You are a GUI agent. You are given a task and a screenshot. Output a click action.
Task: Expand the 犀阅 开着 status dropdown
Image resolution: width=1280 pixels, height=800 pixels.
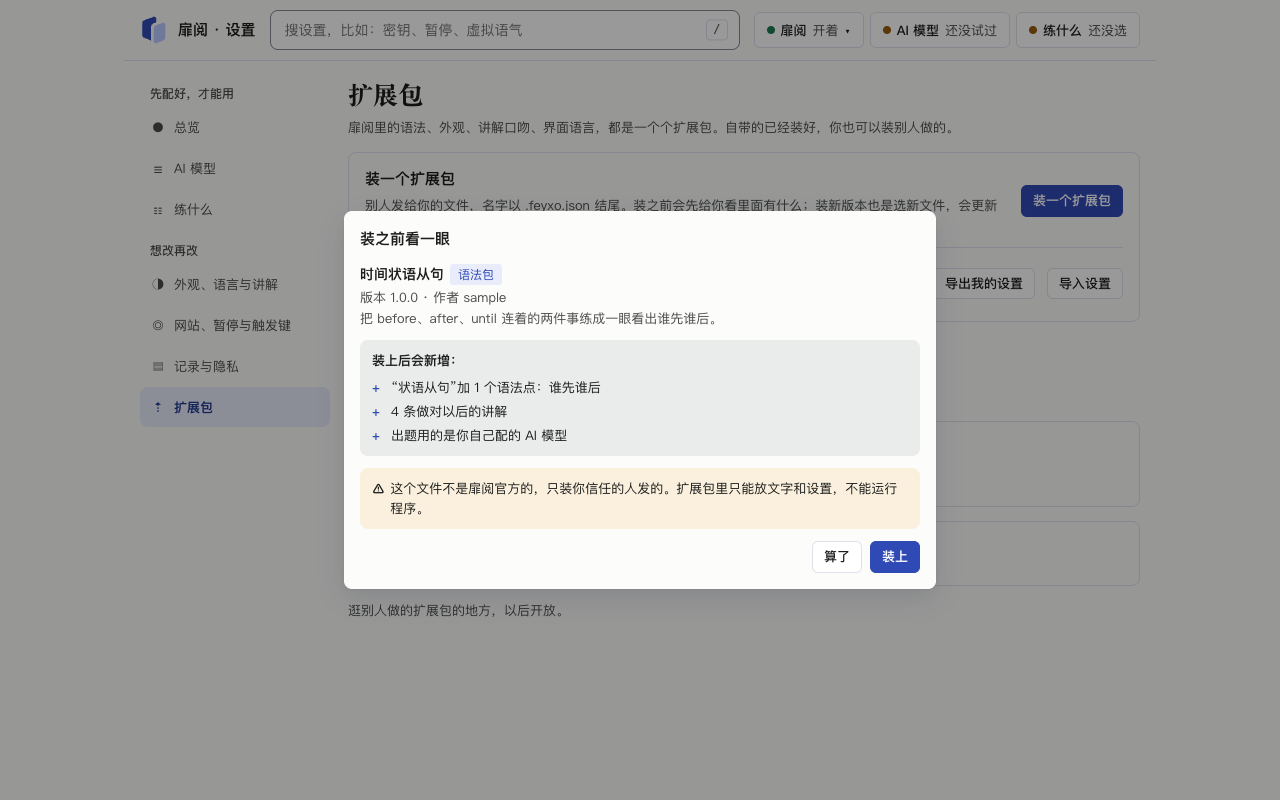pyautogui.click(x=809, y=30)
